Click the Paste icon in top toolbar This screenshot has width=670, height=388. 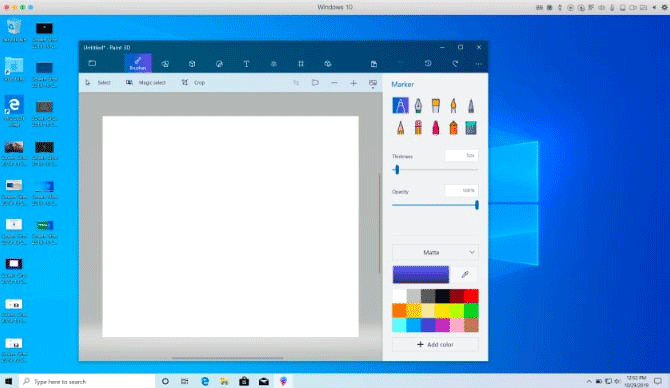click(x=374, y=64)
